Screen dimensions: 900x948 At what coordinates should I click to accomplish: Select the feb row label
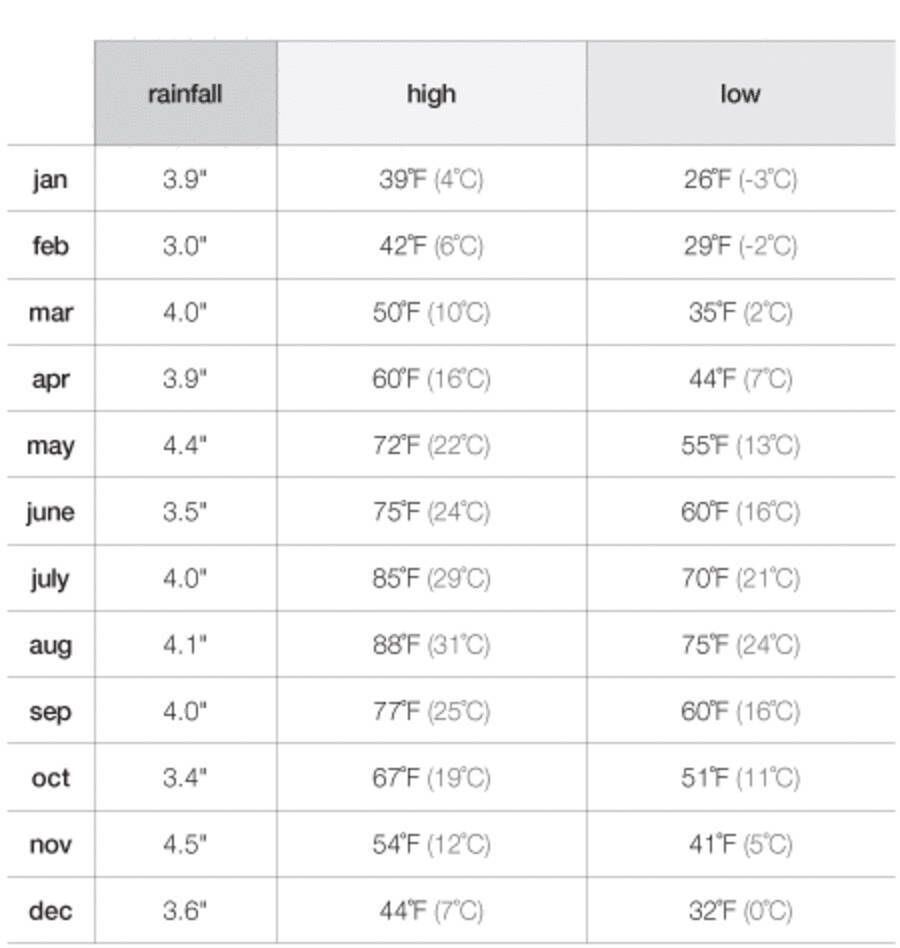point(50,246)
